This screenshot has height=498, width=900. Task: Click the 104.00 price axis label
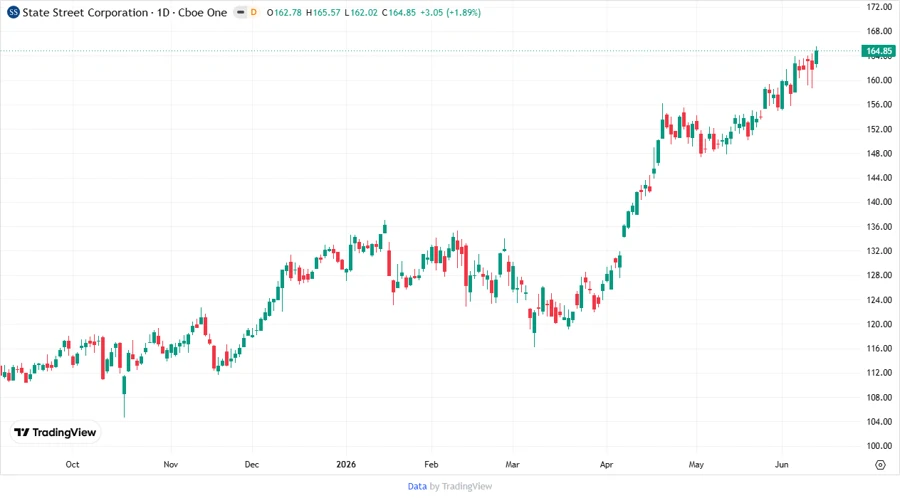pos(879,421)
